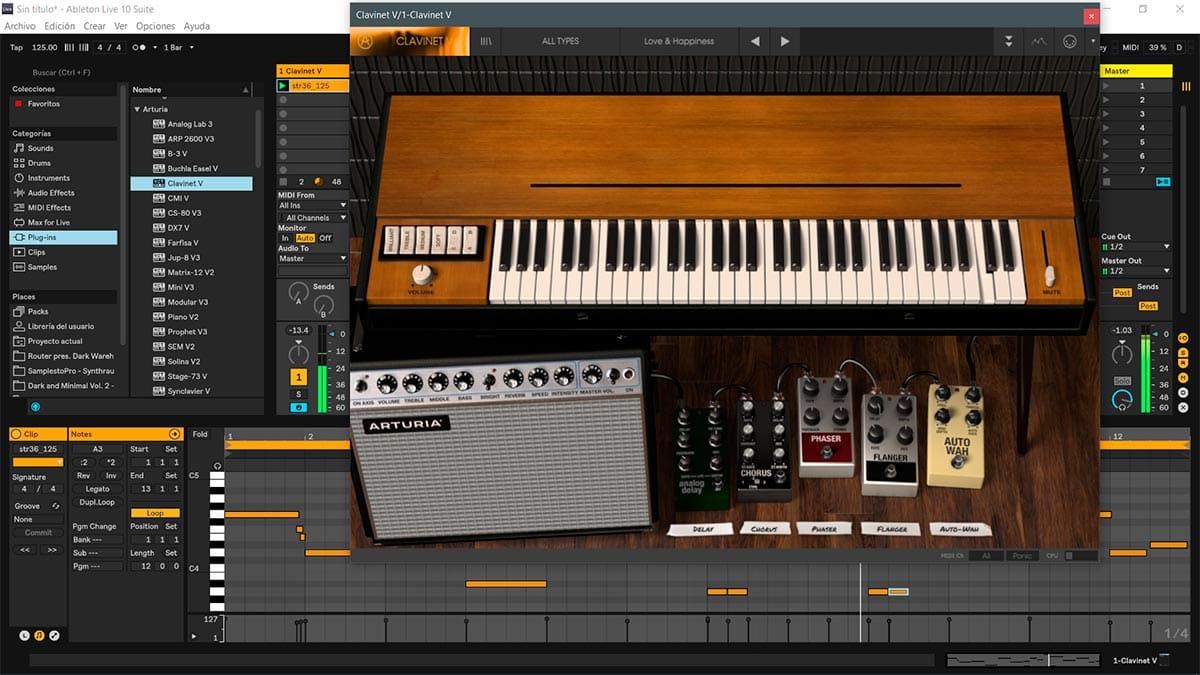Open the Edición menu
This screenshot has width=1200, height=675.
pos(59,26)
